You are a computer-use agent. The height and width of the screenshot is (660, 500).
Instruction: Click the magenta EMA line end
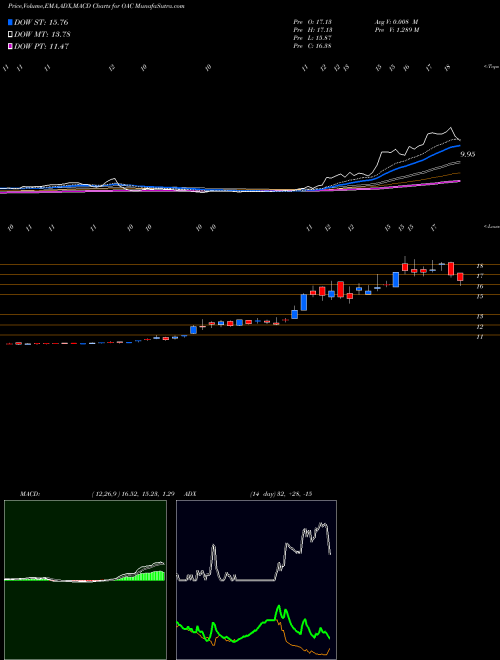coord(459,181)
